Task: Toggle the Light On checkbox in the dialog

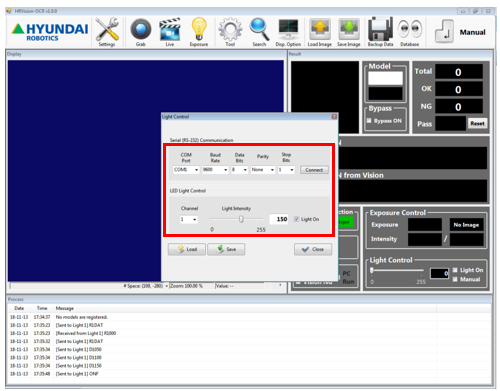Action: [x=296, y=219]
